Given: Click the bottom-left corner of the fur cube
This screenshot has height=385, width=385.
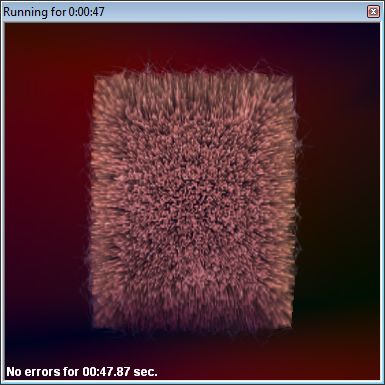Looking at the screenshot, I should 96,325.
